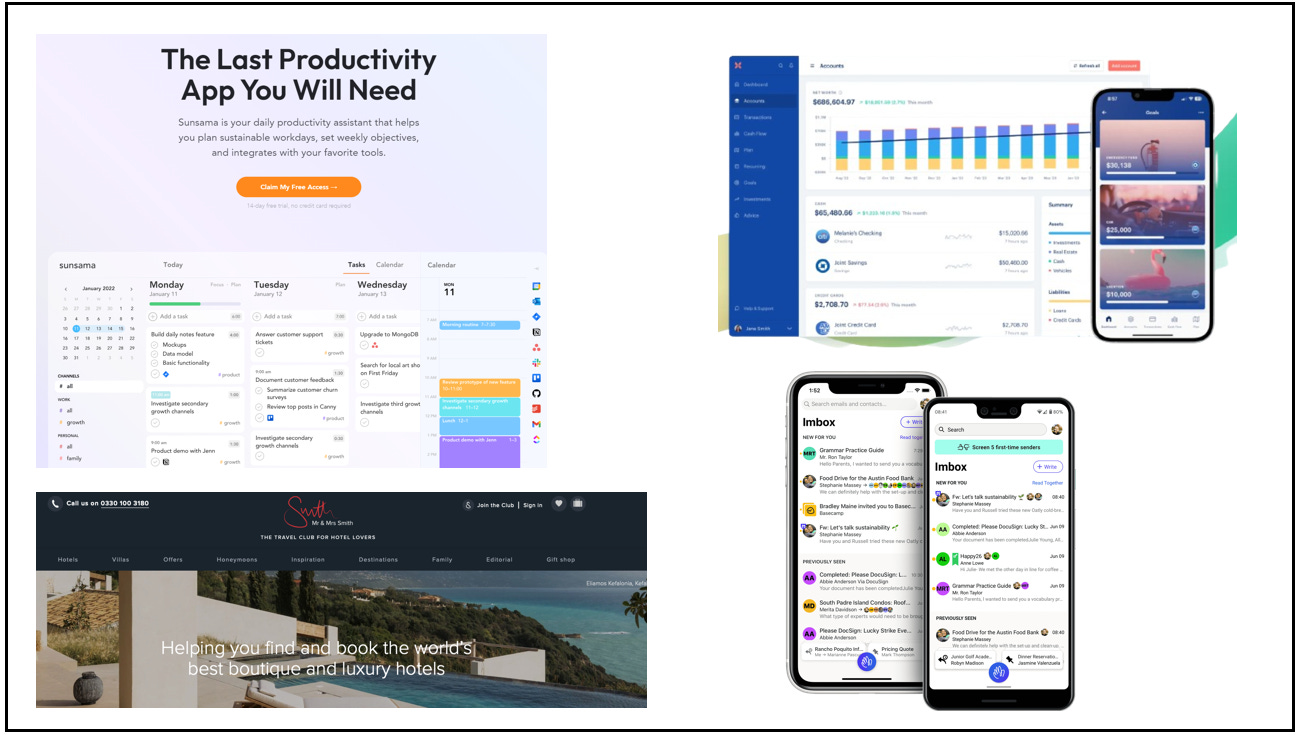The image size is (1300, 735).
Task: Click the phone icon beside Call us on
Action: [55, 503]
